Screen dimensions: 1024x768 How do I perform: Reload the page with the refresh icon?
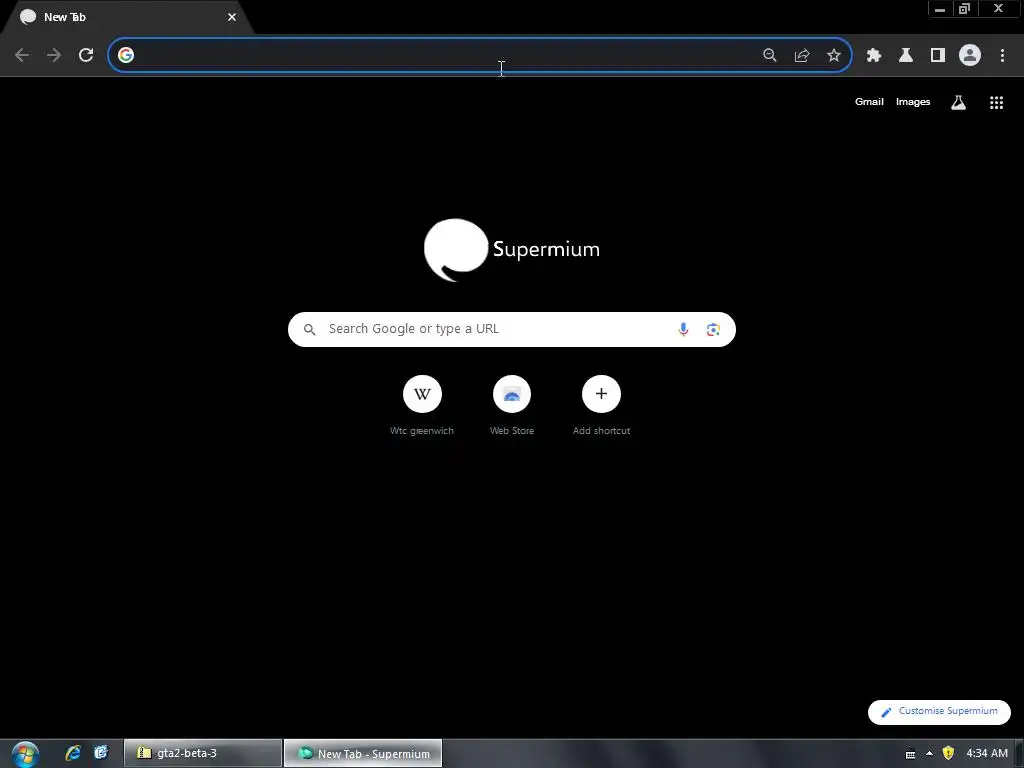86,55
